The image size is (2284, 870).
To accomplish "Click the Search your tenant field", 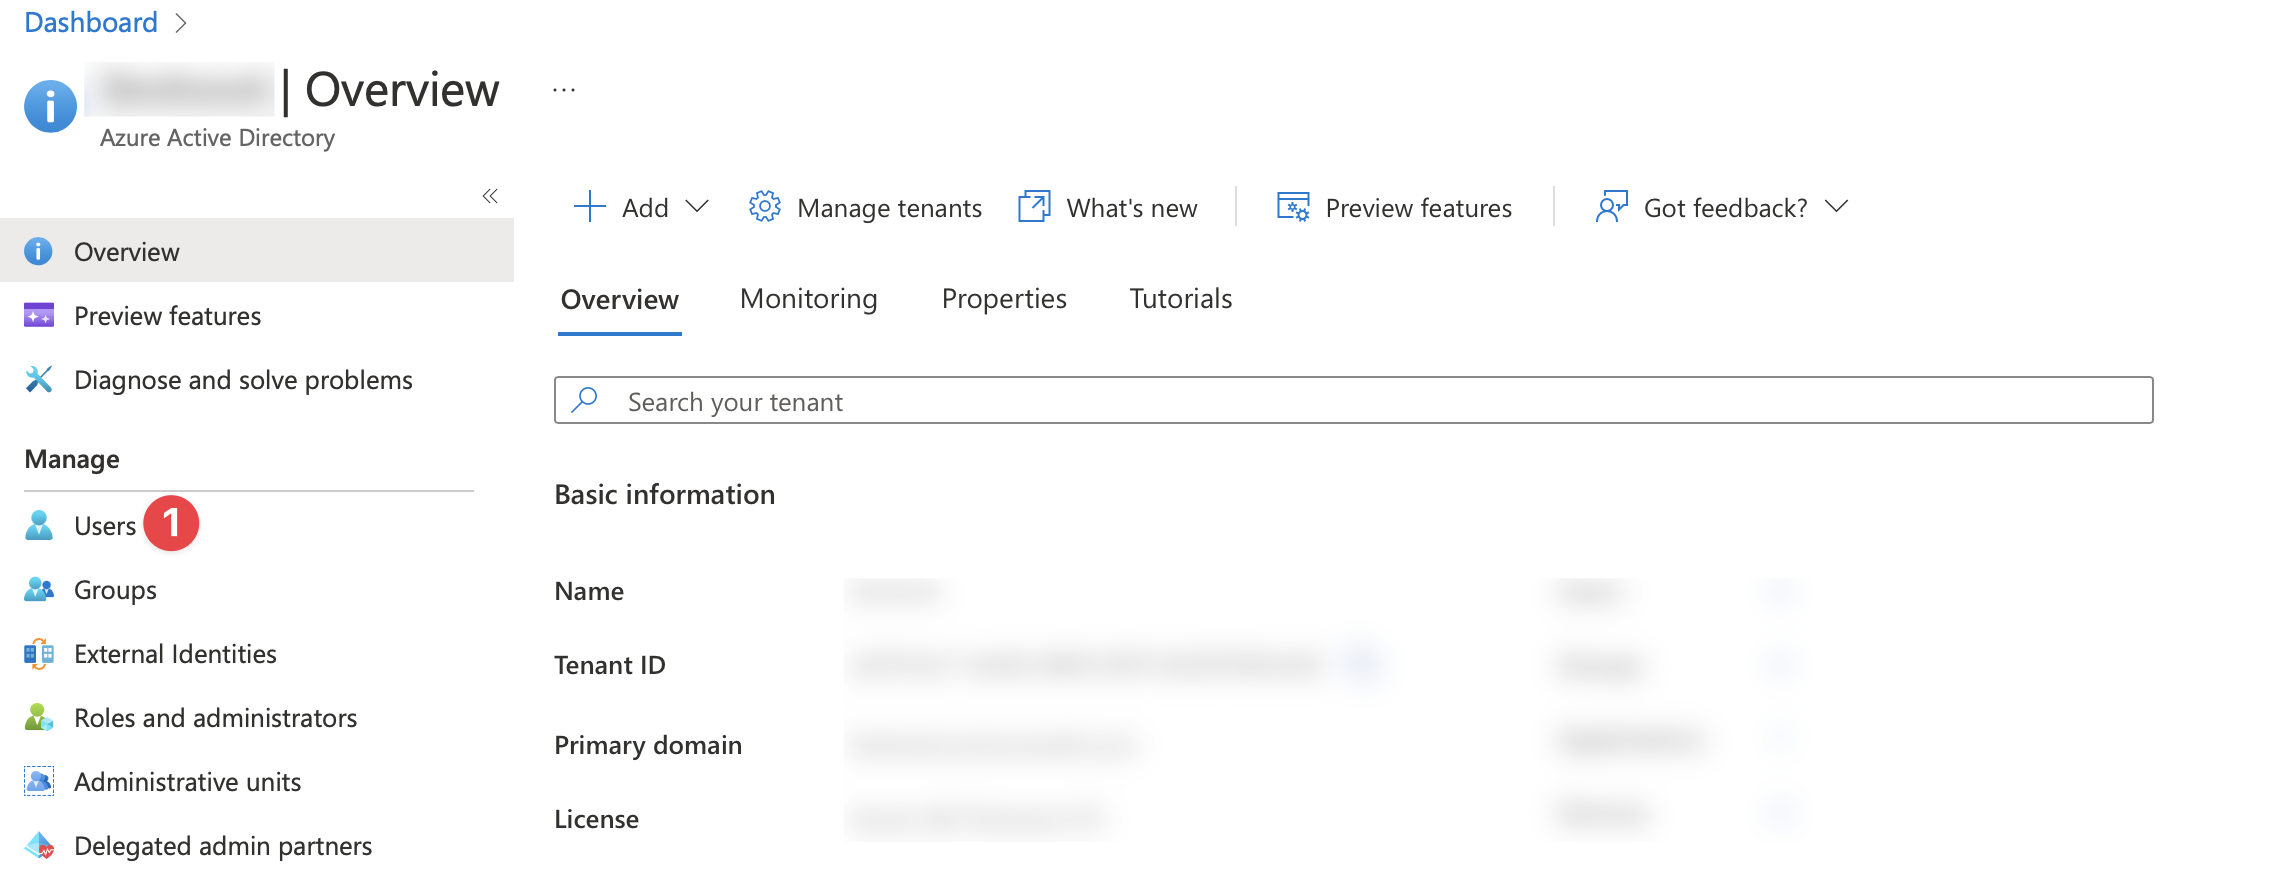I will (x=1353, y=401).
